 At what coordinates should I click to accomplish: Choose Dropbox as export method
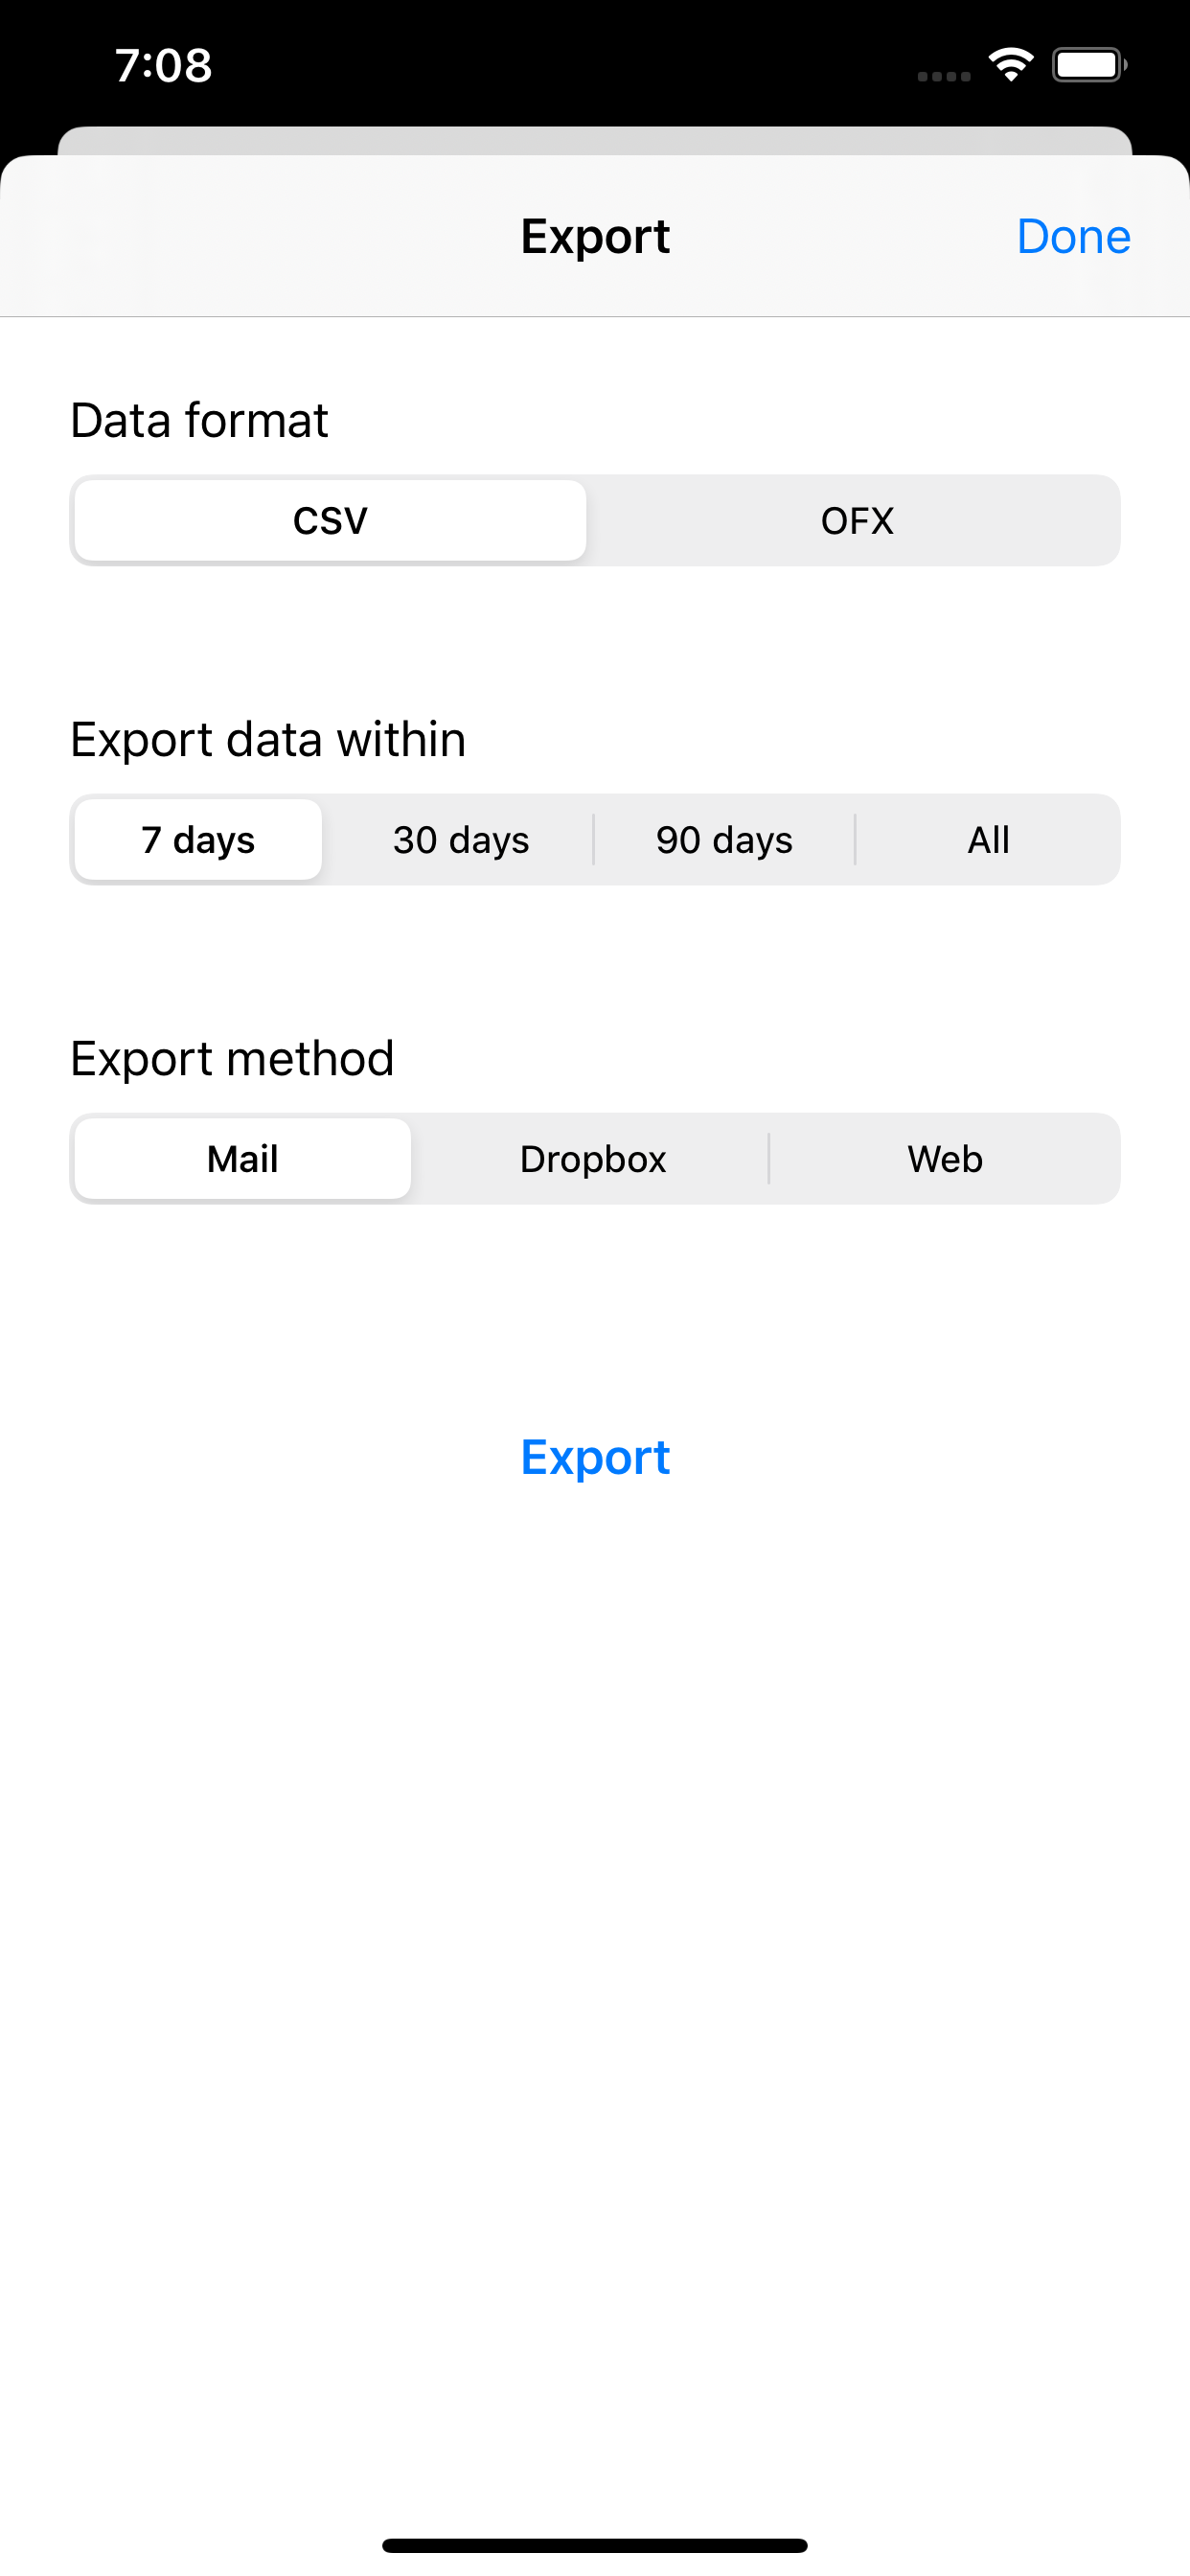coord(593,1158)
